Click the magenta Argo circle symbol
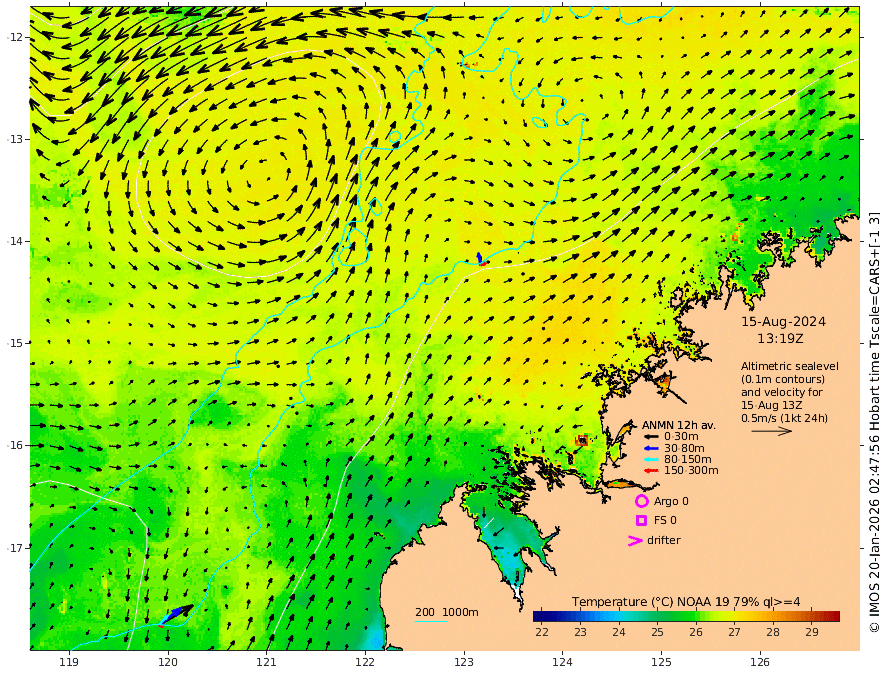880x680 pixels. click(x=641, y=501)
